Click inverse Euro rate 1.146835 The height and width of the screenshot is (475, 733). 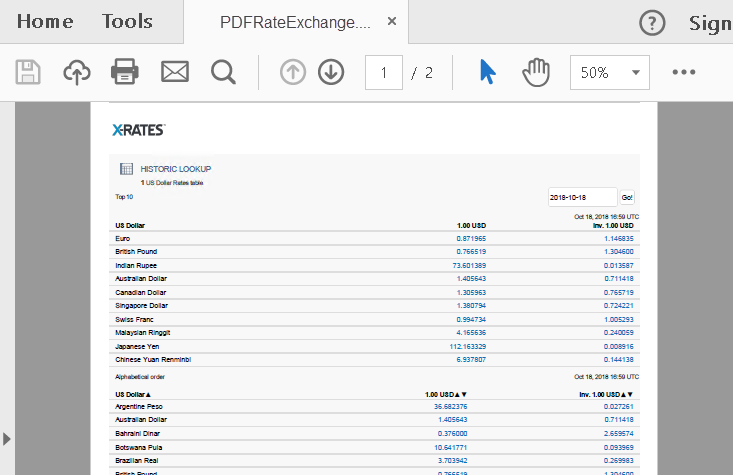tap(618, 238)
